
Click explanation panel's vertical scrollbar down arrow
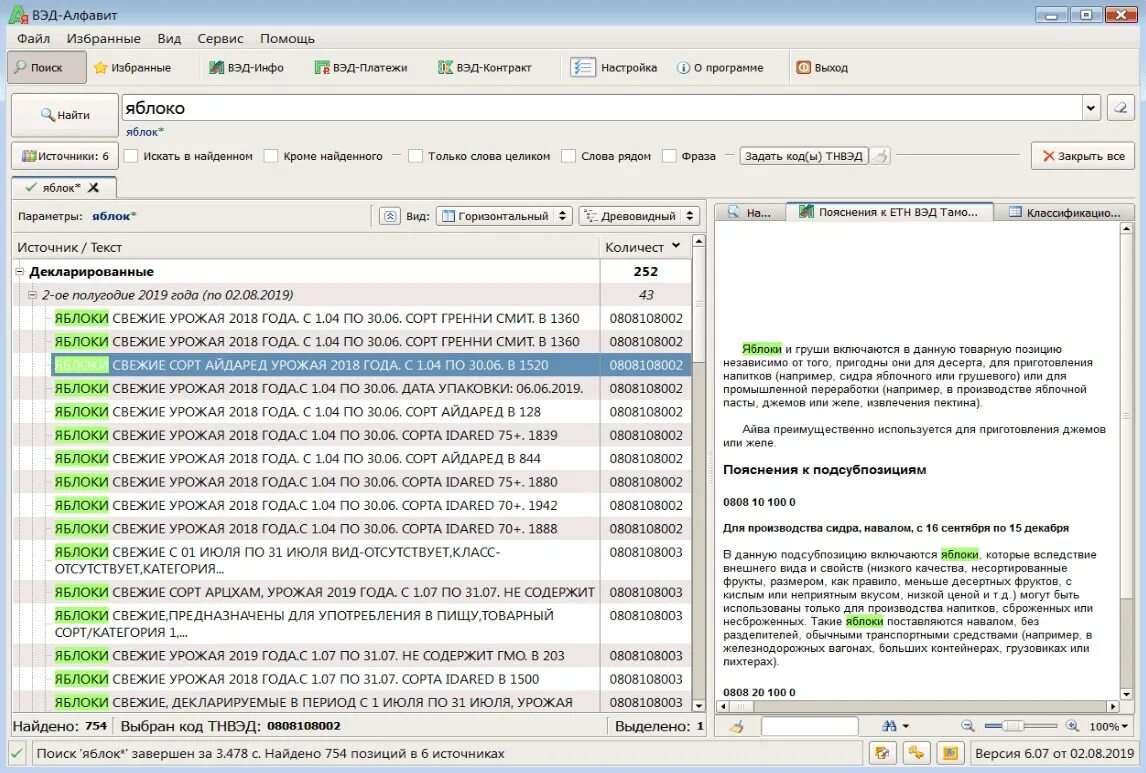(x=1126, y=693)
